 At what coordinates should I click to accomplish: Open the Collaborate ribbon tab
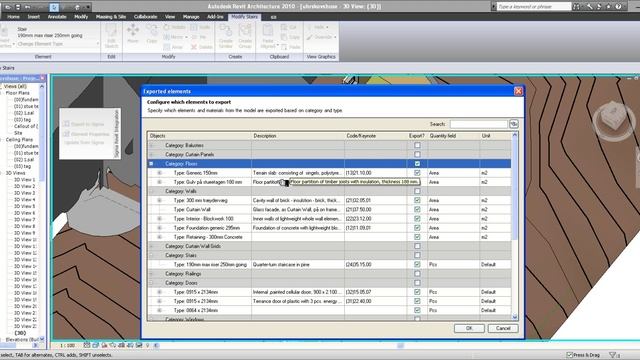[145, 17]
